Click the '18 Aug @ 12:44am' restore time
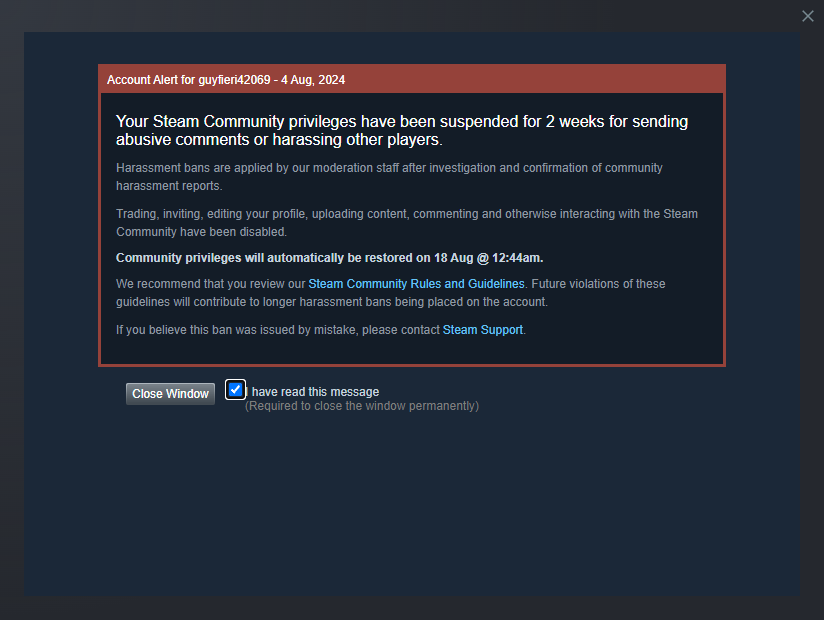This screenshot has height=620, width=824. click(488, 258)
